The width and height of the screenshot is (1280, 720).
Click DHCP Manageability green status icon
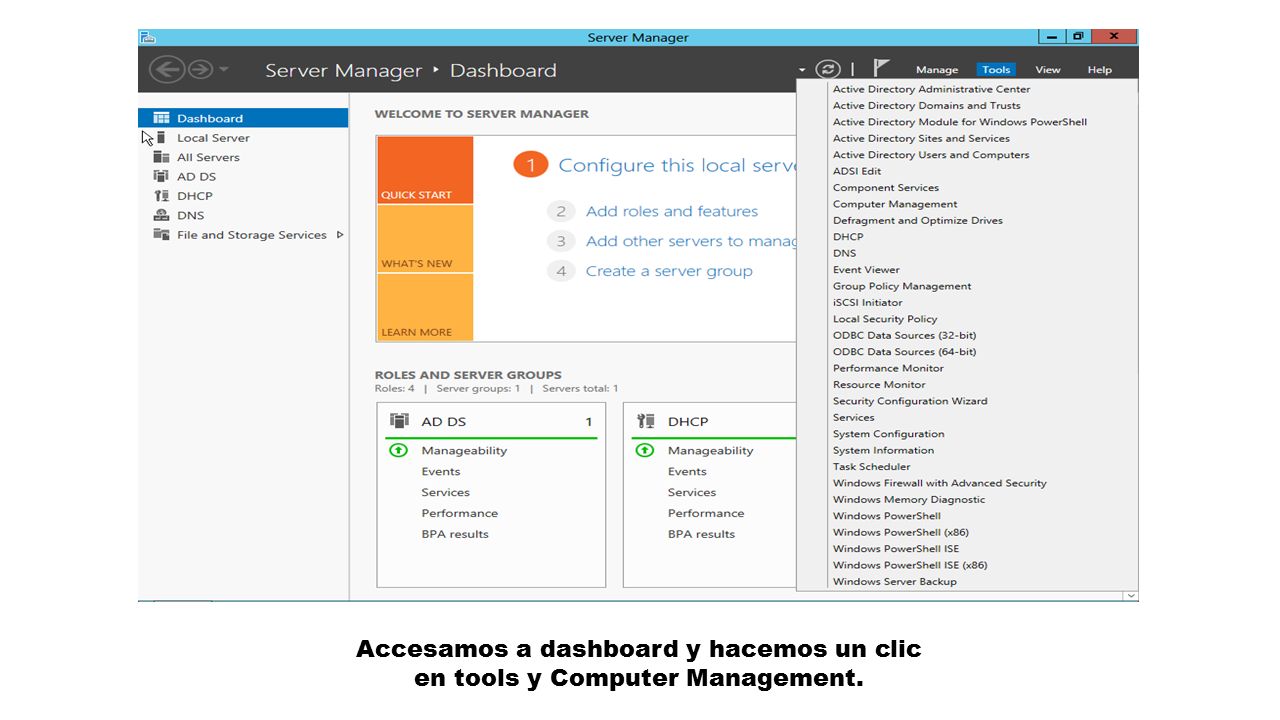644,451
